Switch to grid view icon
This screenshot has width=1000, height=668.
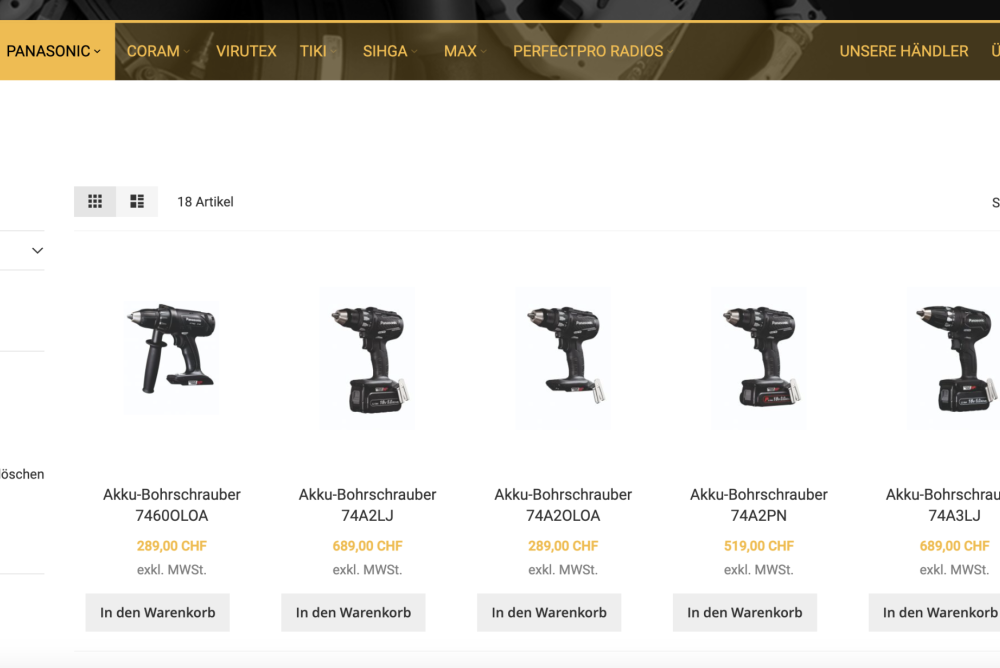(95, 202)
